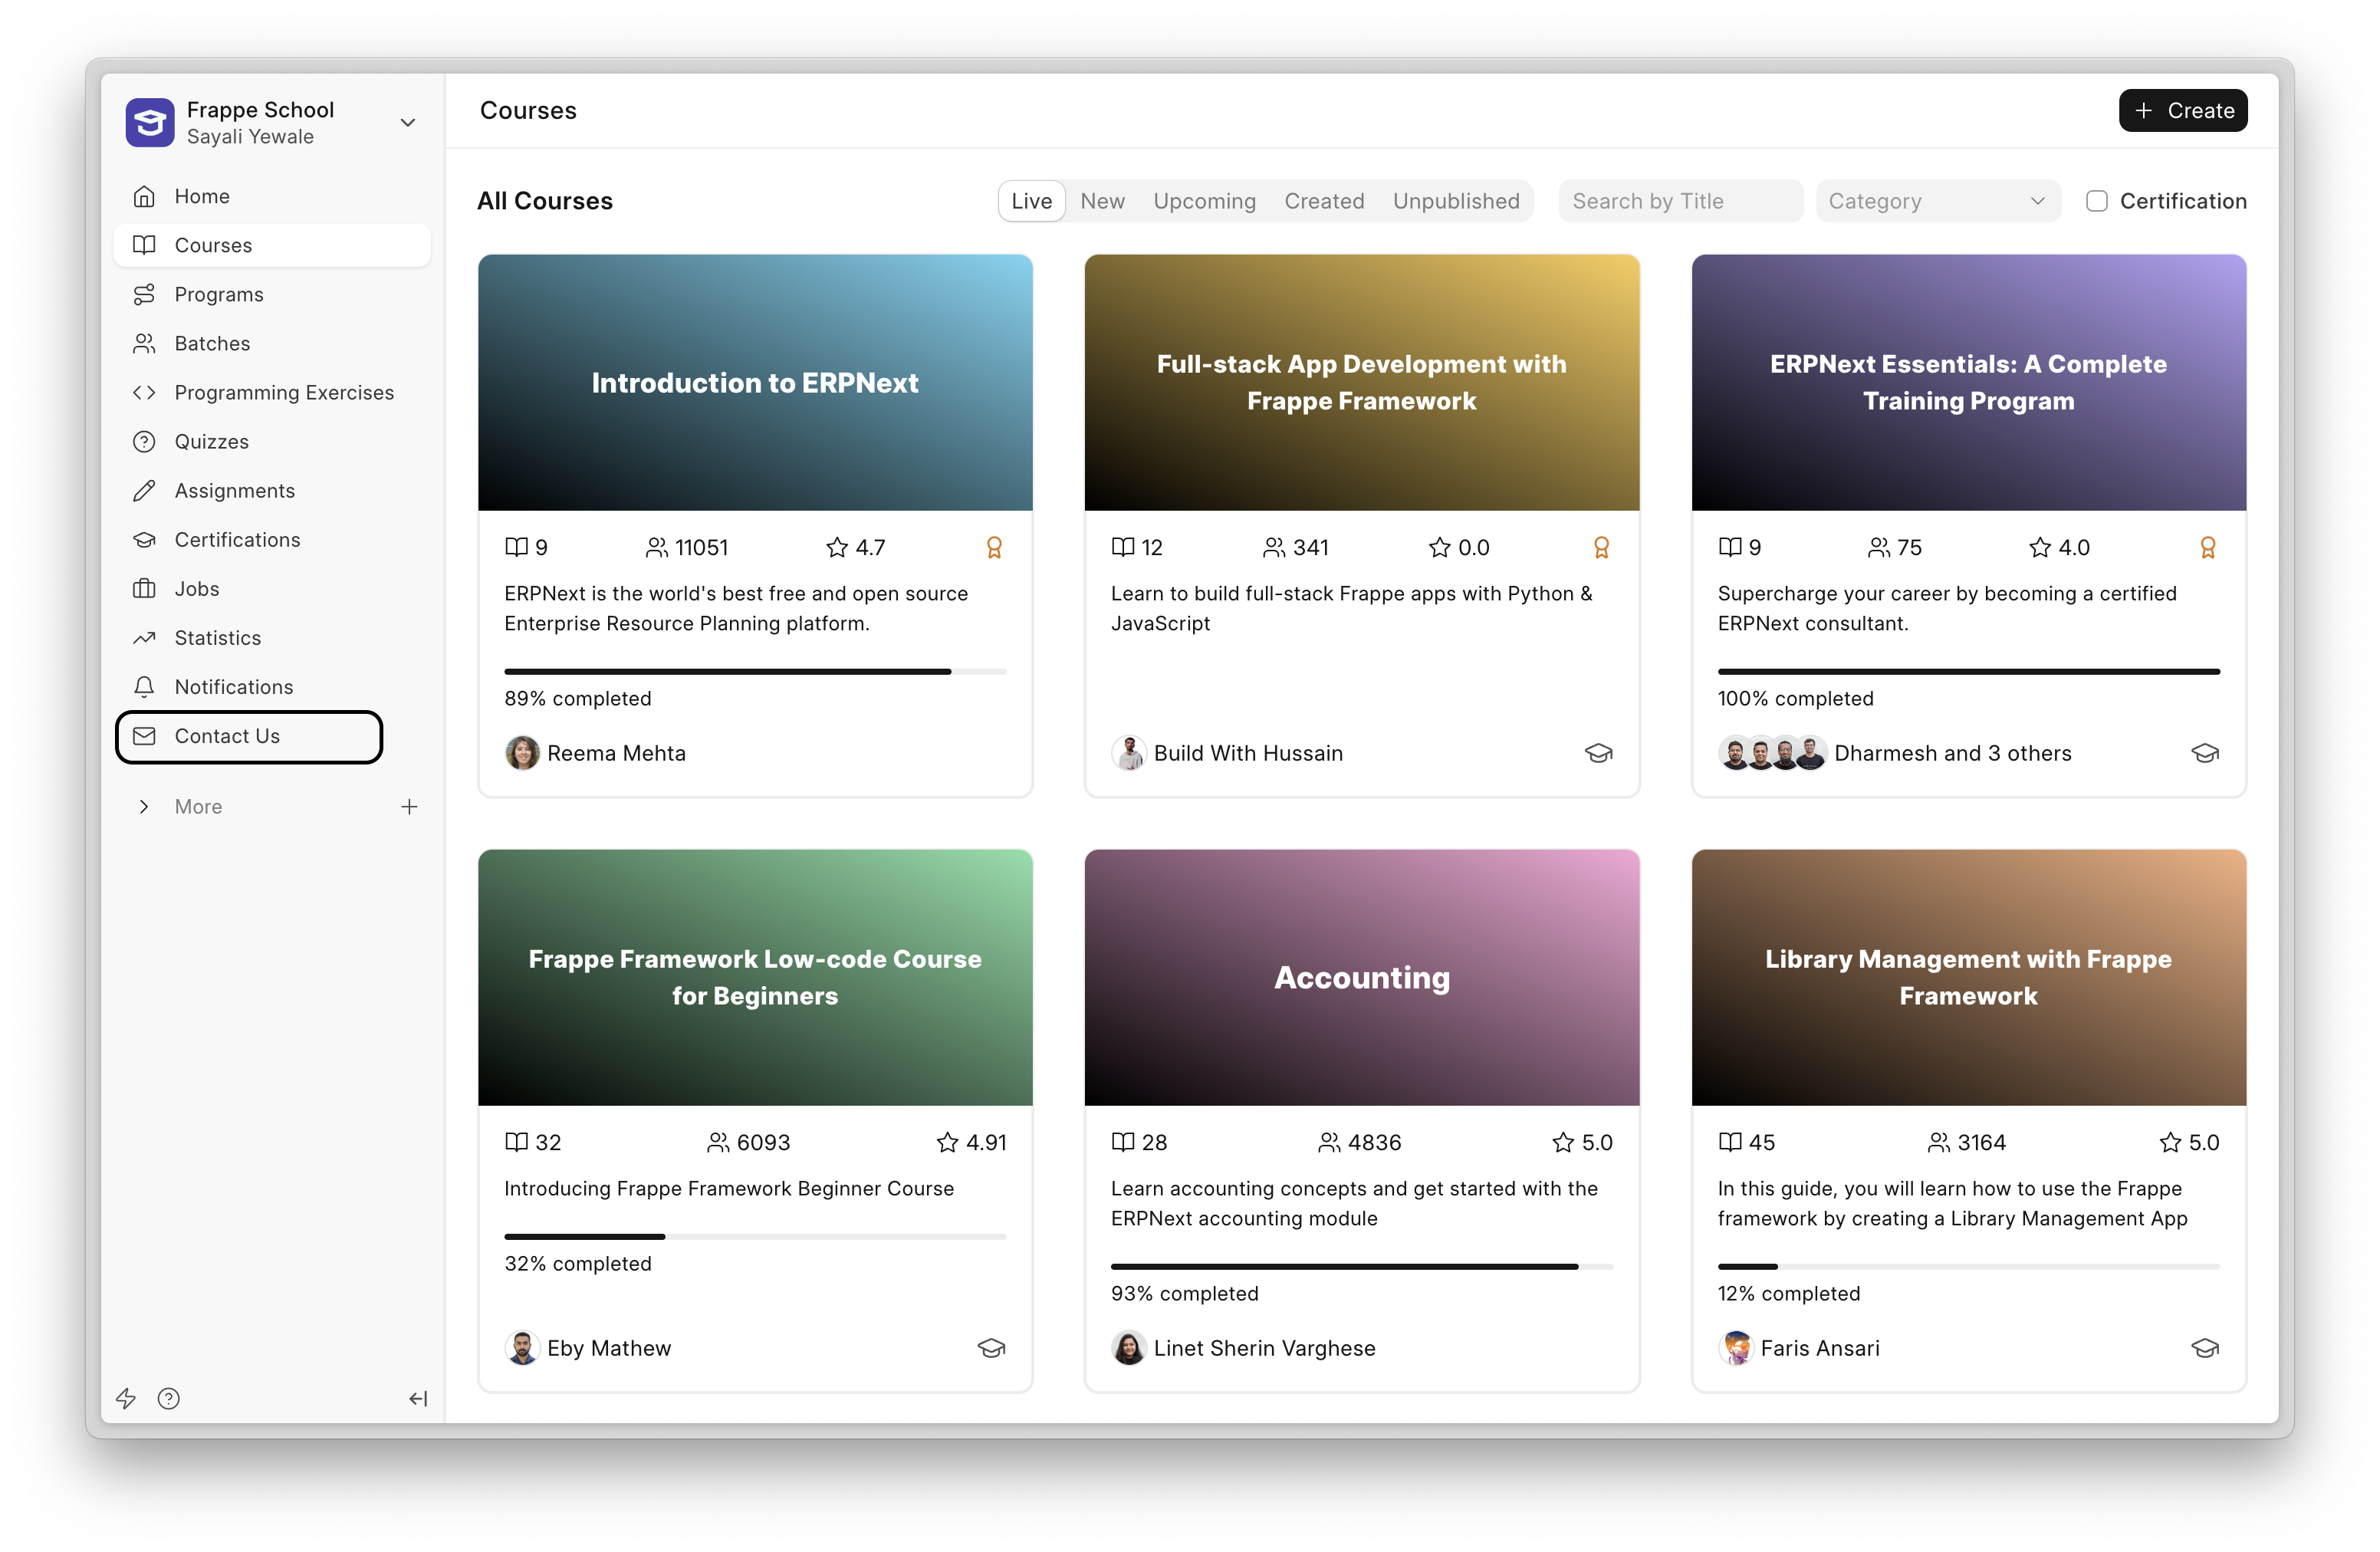Select the Unpublished tab
This screenshot has height=1552, width=2380.
click(x=1455, y=201)
